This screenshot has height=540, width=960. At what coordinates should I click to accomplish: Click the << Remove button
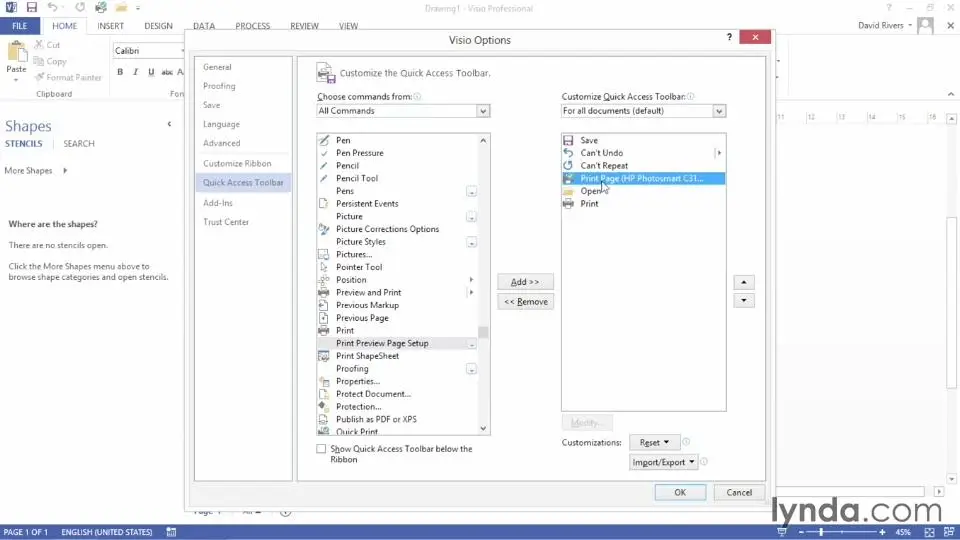point(525,301)
